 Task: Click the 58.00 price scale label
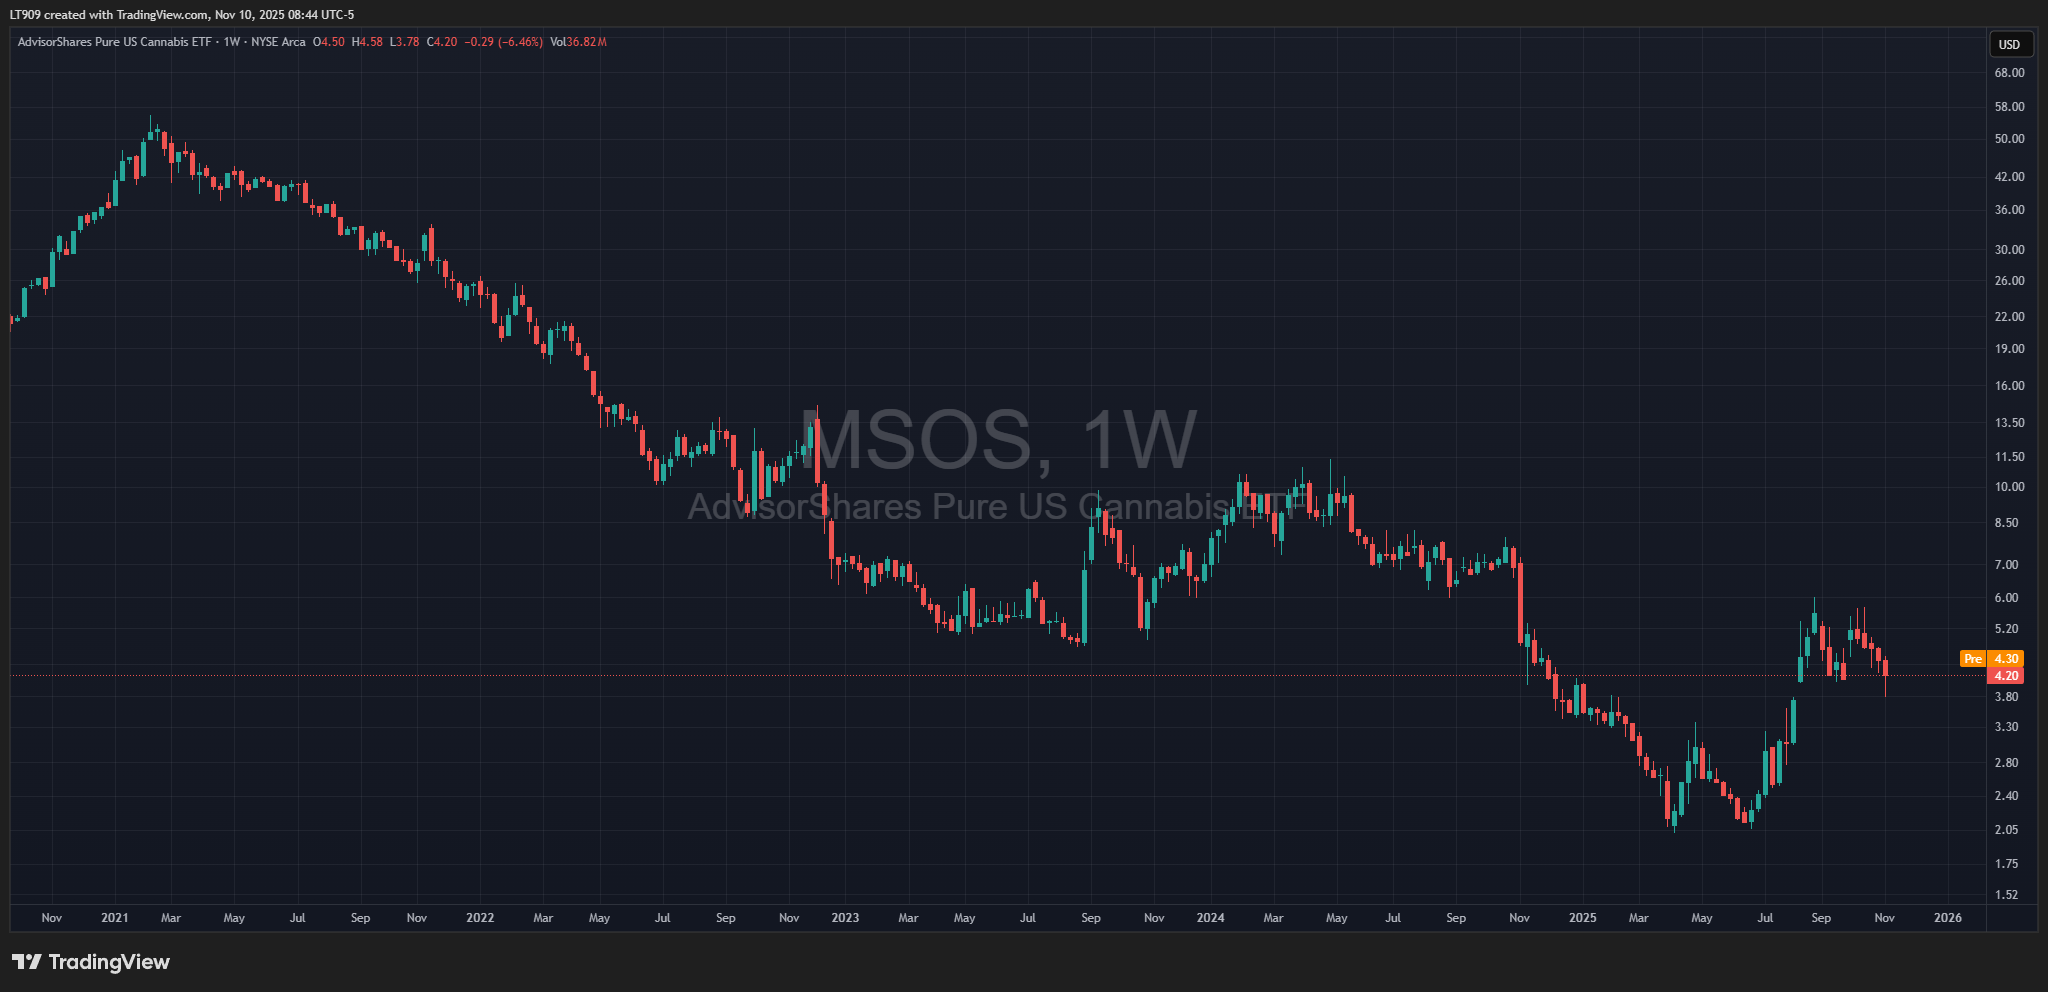click(2009, 107)
